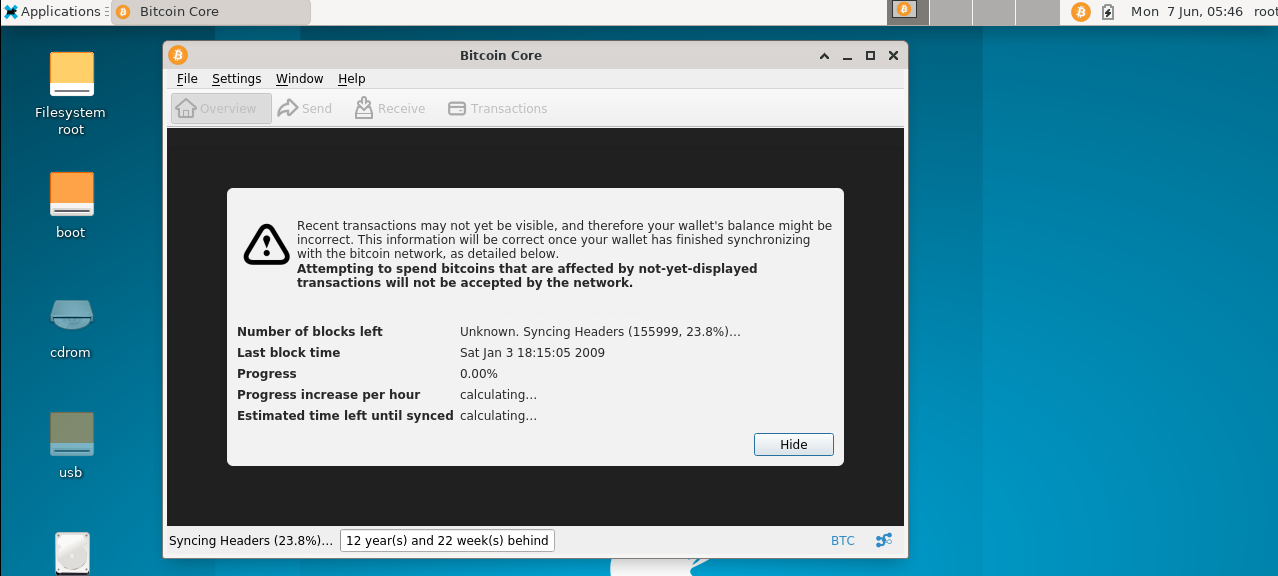Viewport: 1278px width, 576px height.
Task: Click the Bitcoin system tray icon
Action: (x=1080, y=12)
